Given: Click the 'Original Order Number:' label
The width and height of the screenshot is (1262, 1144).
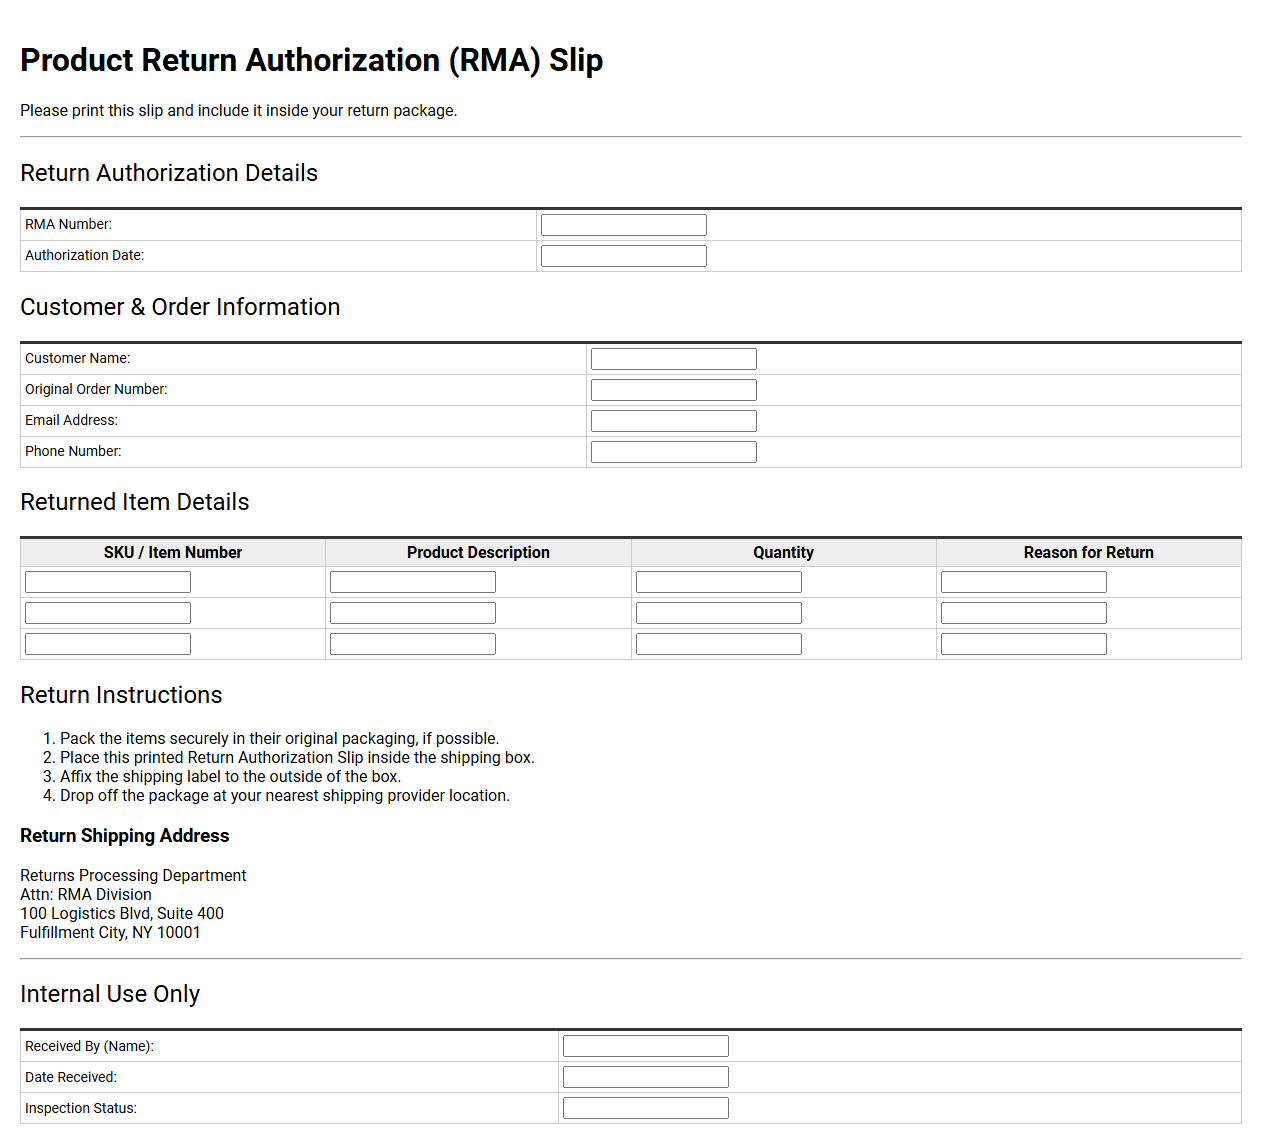Looking at the screenshot, I should click(96, 390).
